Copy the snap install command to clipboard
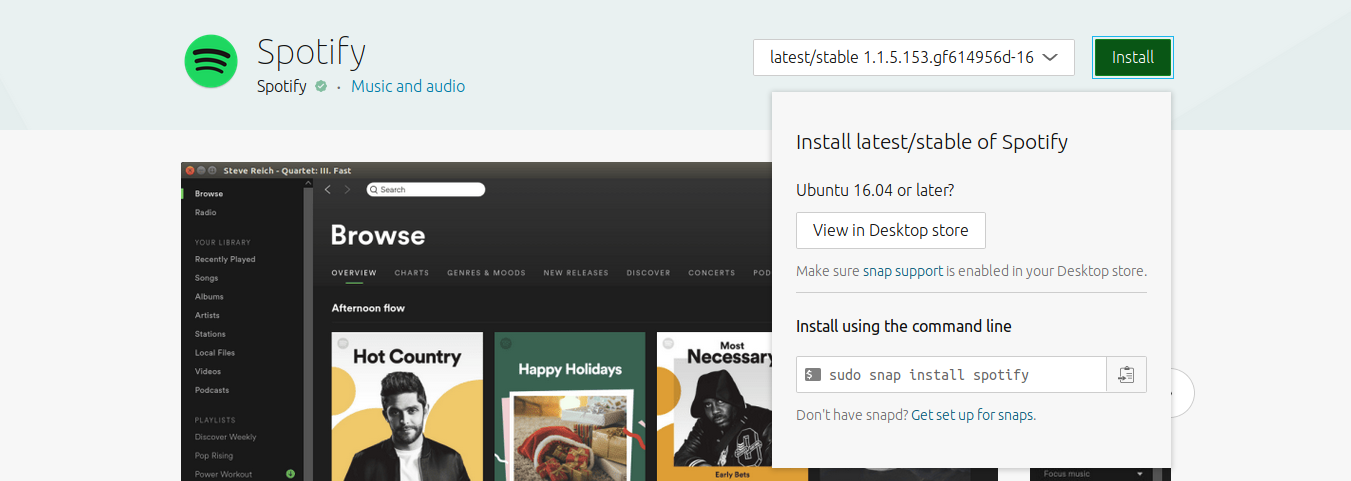 1126,375
